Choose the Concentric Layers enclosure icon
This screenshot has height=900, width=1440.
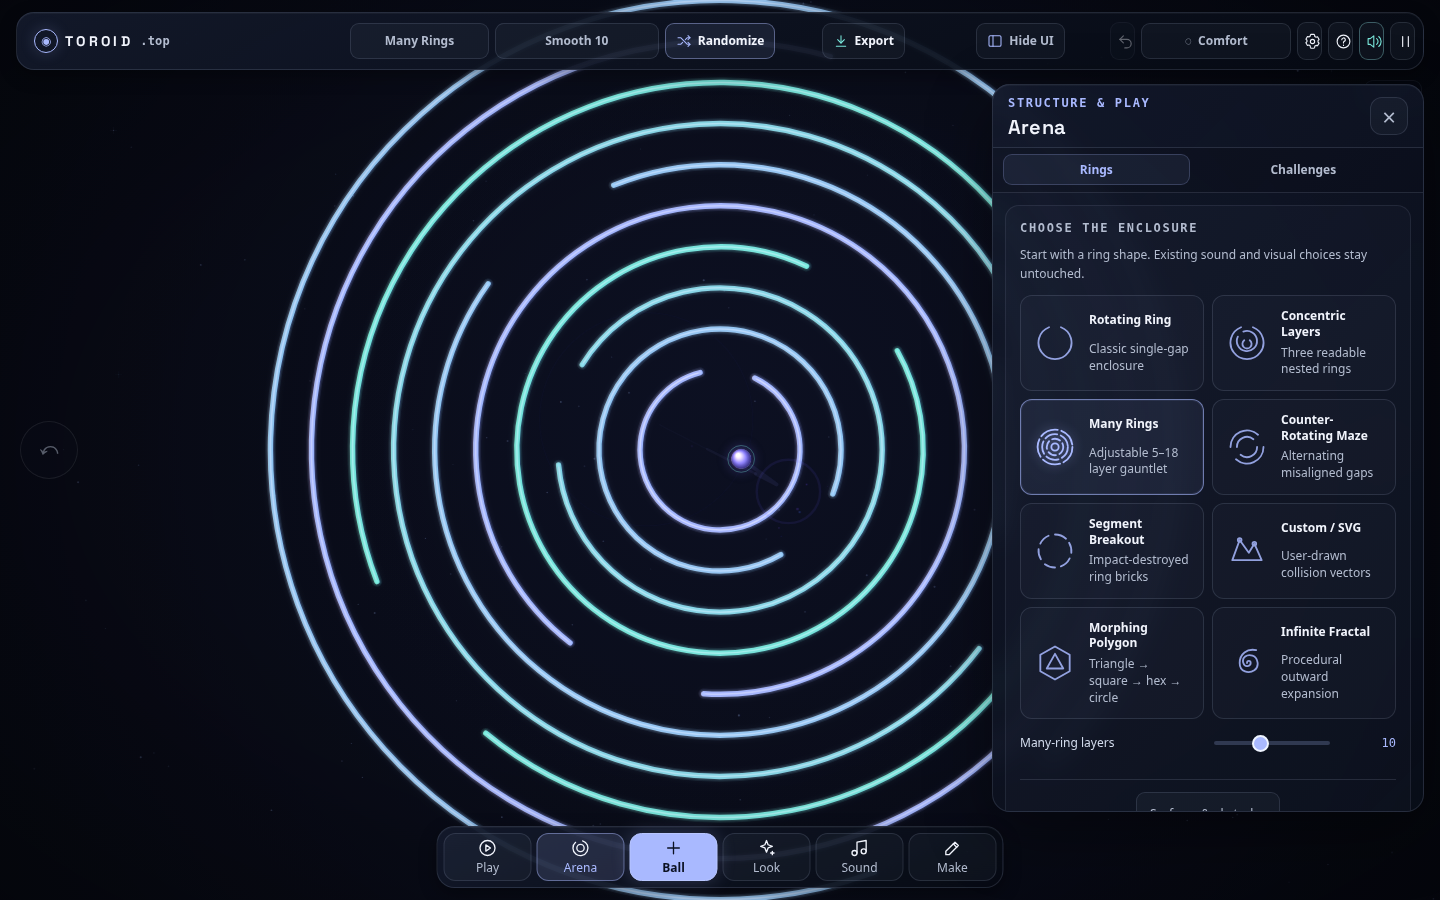[x=1247, y=343]
